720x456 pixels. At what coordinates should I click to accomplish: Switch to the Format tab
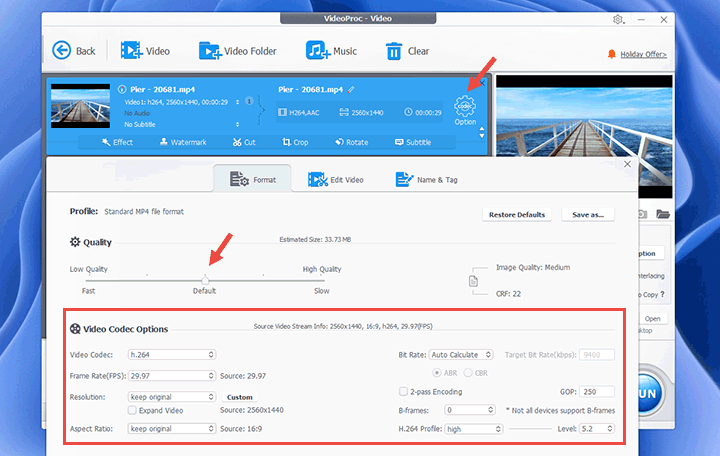[x=253, y=180]
